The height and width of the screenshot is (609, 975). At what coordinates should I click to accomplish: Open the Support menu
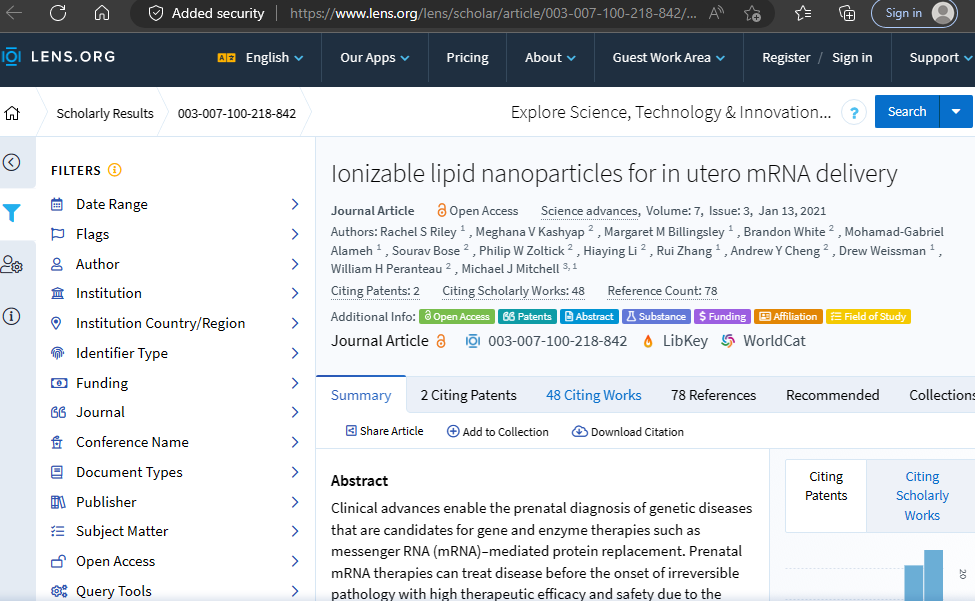tap(940, 58)
